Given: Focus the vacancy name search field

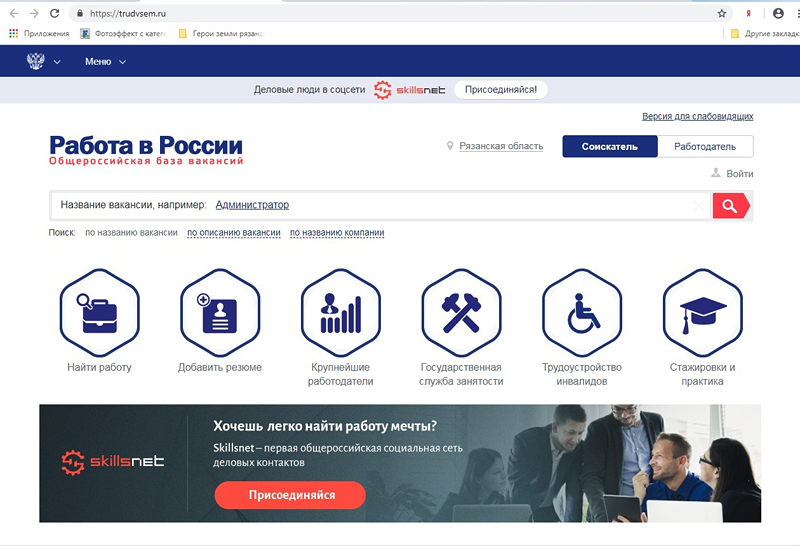Looking at the screenshot, I should tap(380, 205).
